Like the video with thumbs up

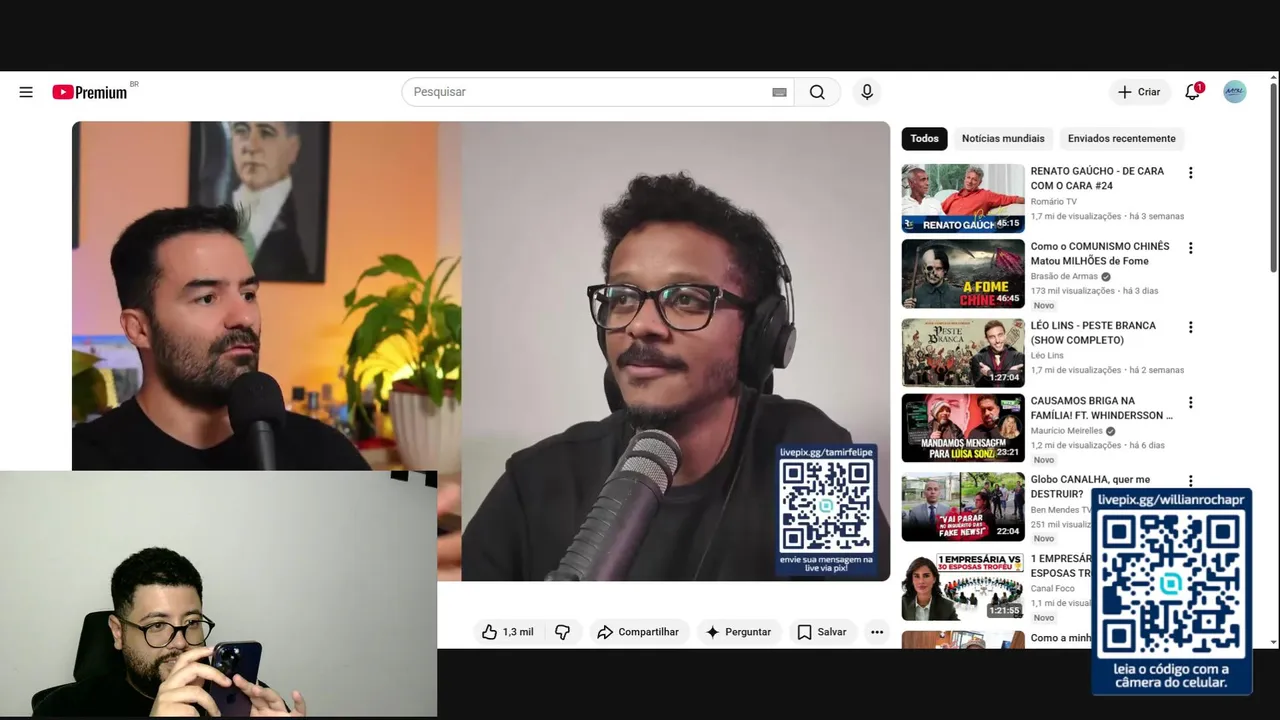click(x=508, y=632)
